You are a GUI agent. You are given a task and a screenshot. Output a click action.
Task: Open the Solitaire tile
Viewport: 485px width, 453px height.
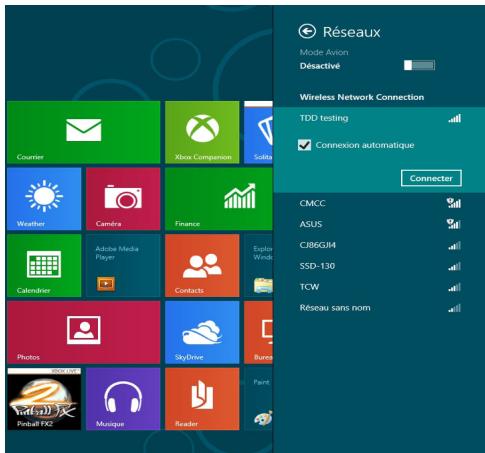coord(258,132)
